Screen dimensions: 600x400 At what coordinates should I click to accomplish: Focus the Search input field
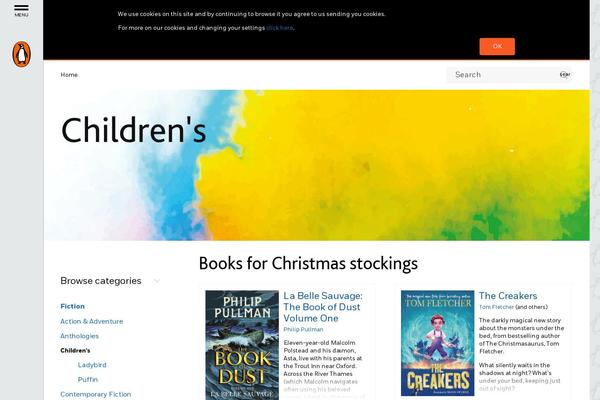(x=504, y=75)
